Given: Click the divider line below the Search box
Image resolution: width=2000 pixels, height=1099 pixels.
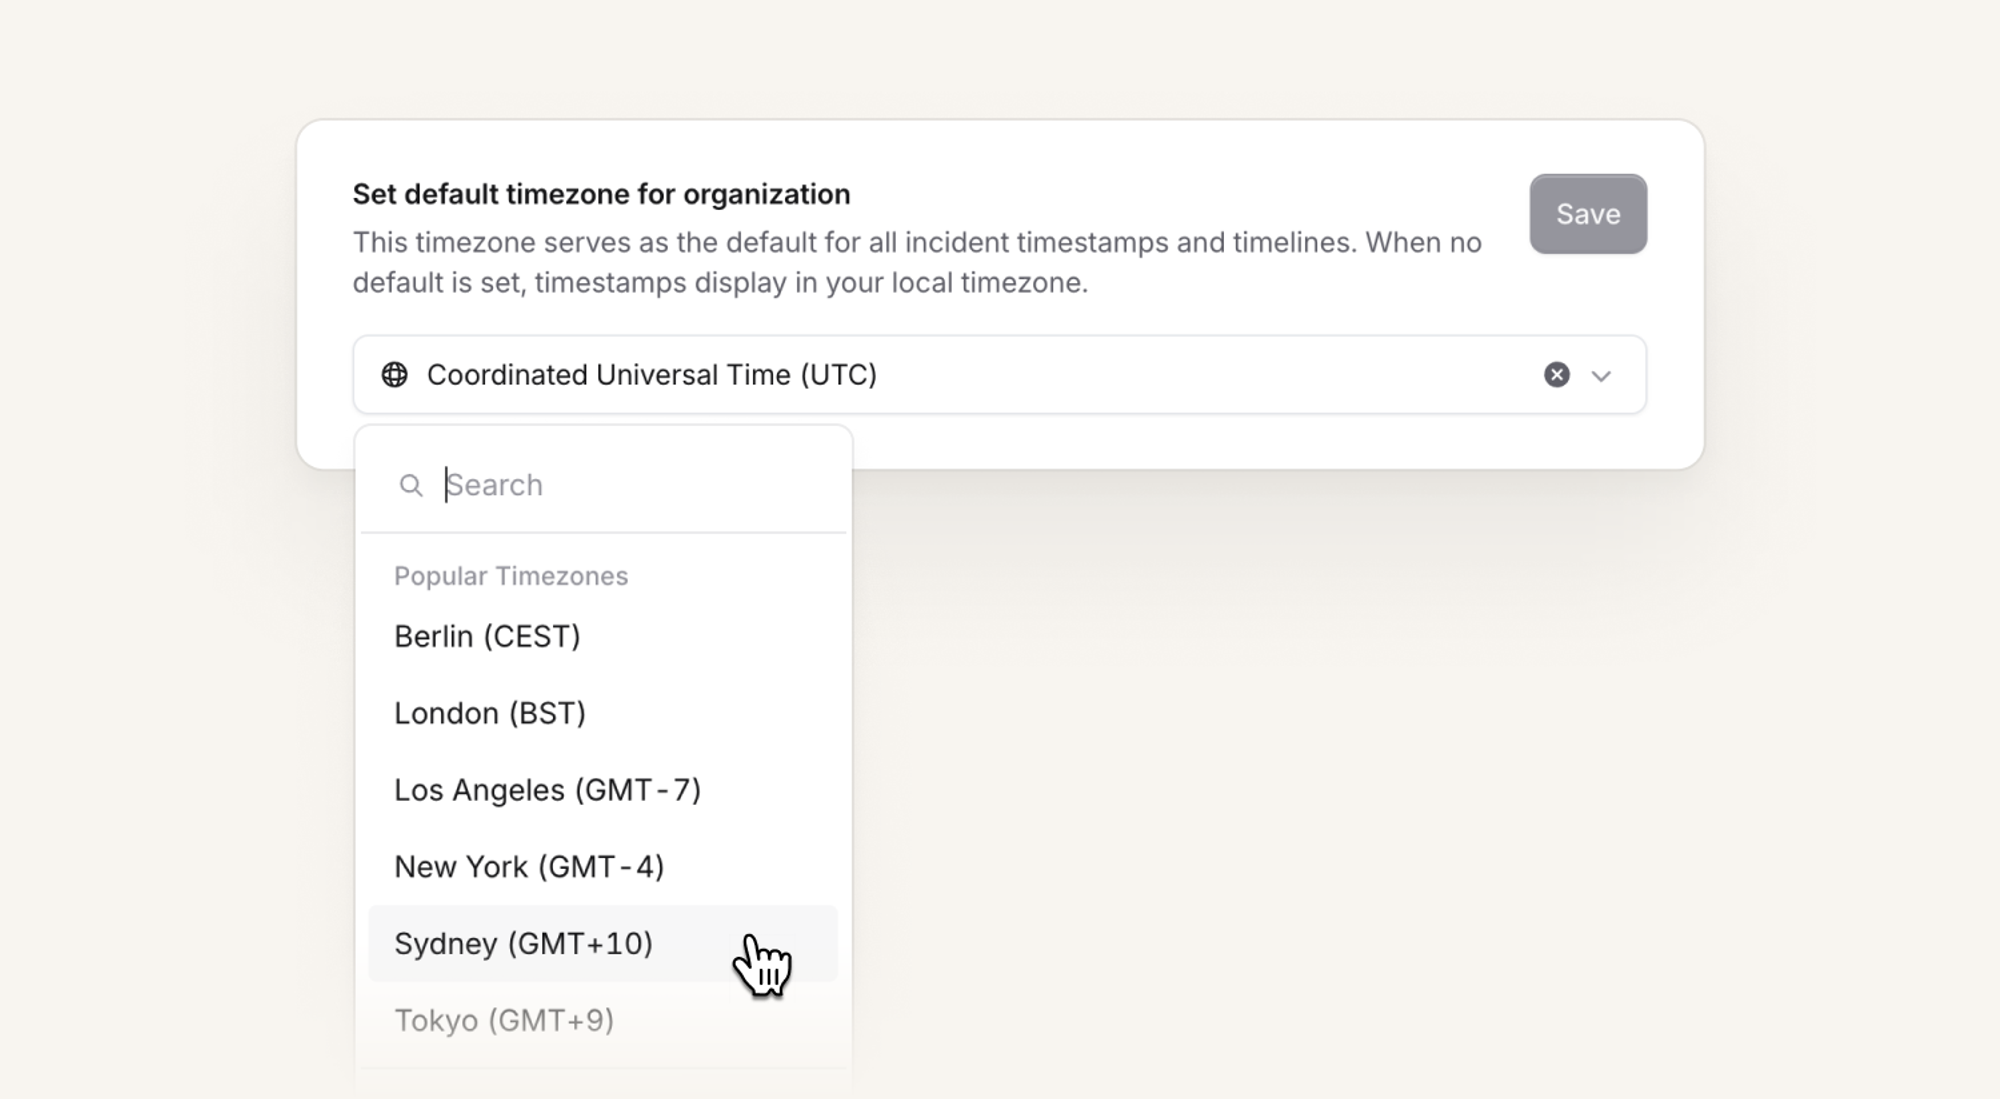Looking at the screenshot, I should pyautogui.click(x=603, y=533).
